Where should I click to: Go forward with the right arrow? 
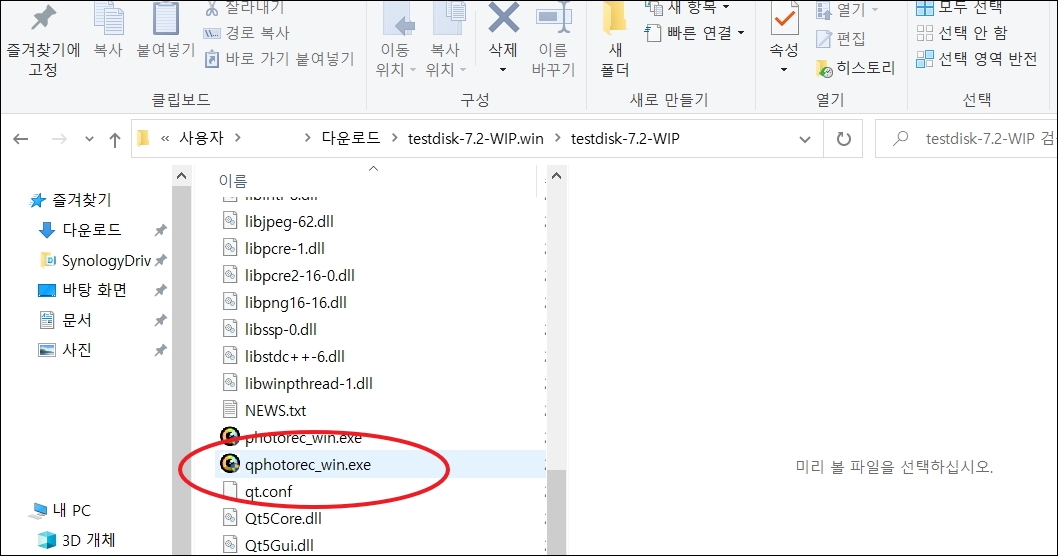59,139
